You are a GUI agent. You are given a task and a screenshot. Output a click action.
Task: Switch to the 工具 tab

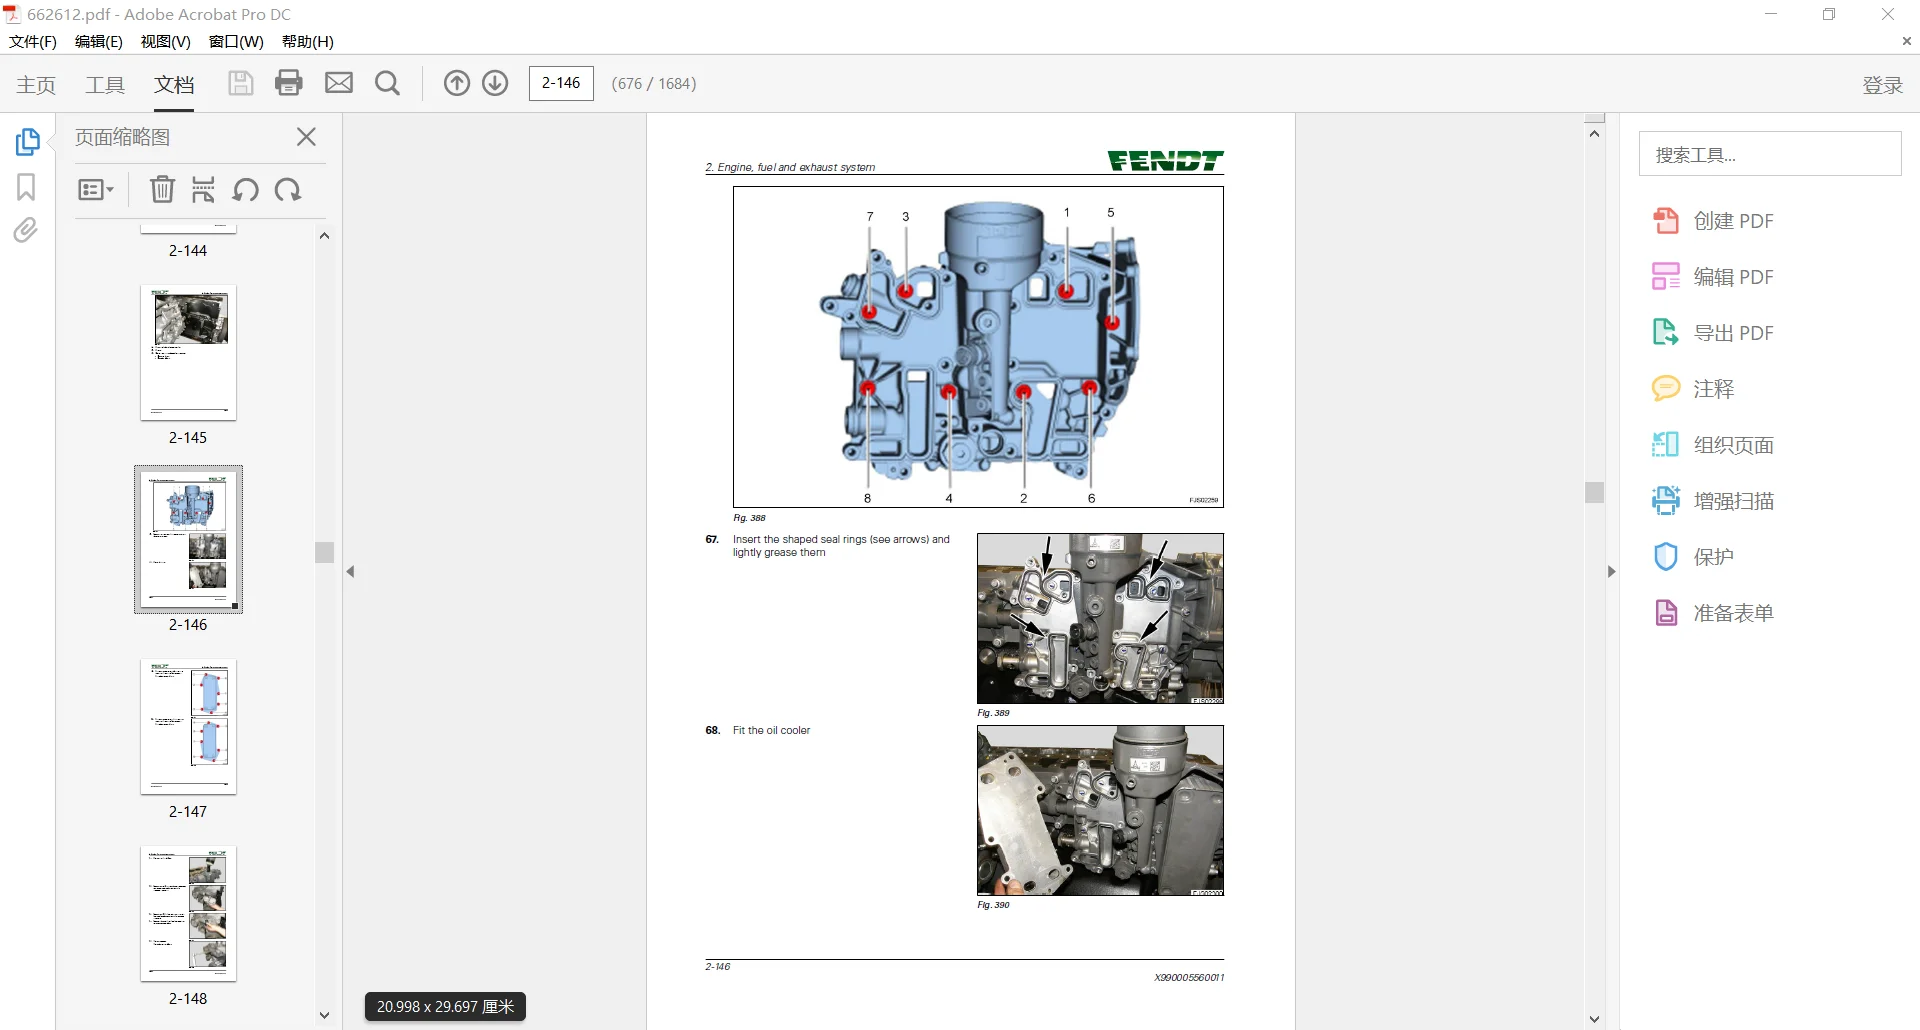(104, 85)
